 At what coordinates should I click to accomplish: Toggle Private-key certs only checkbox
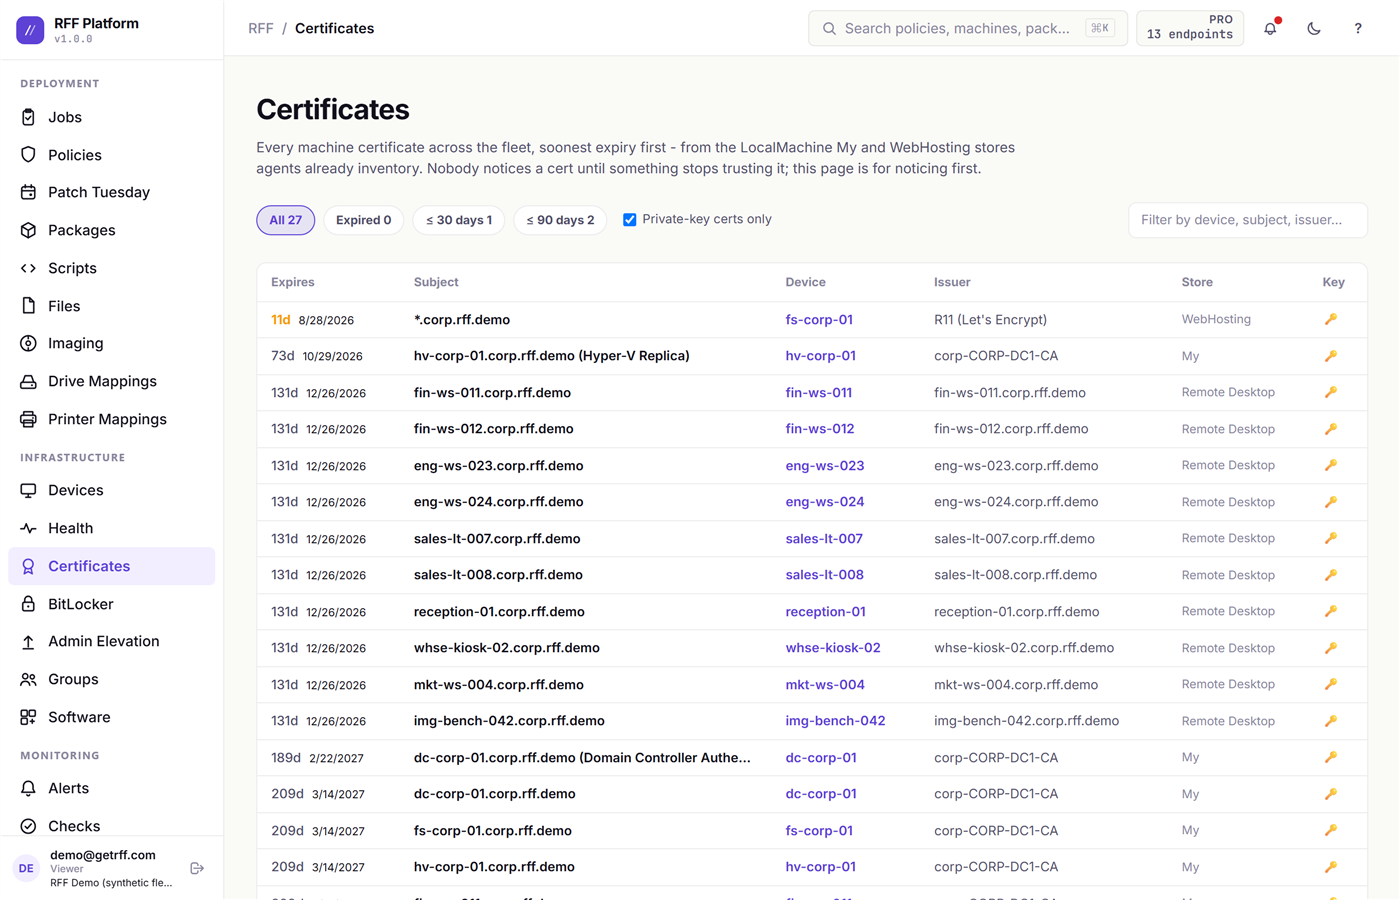pos(630,220)
